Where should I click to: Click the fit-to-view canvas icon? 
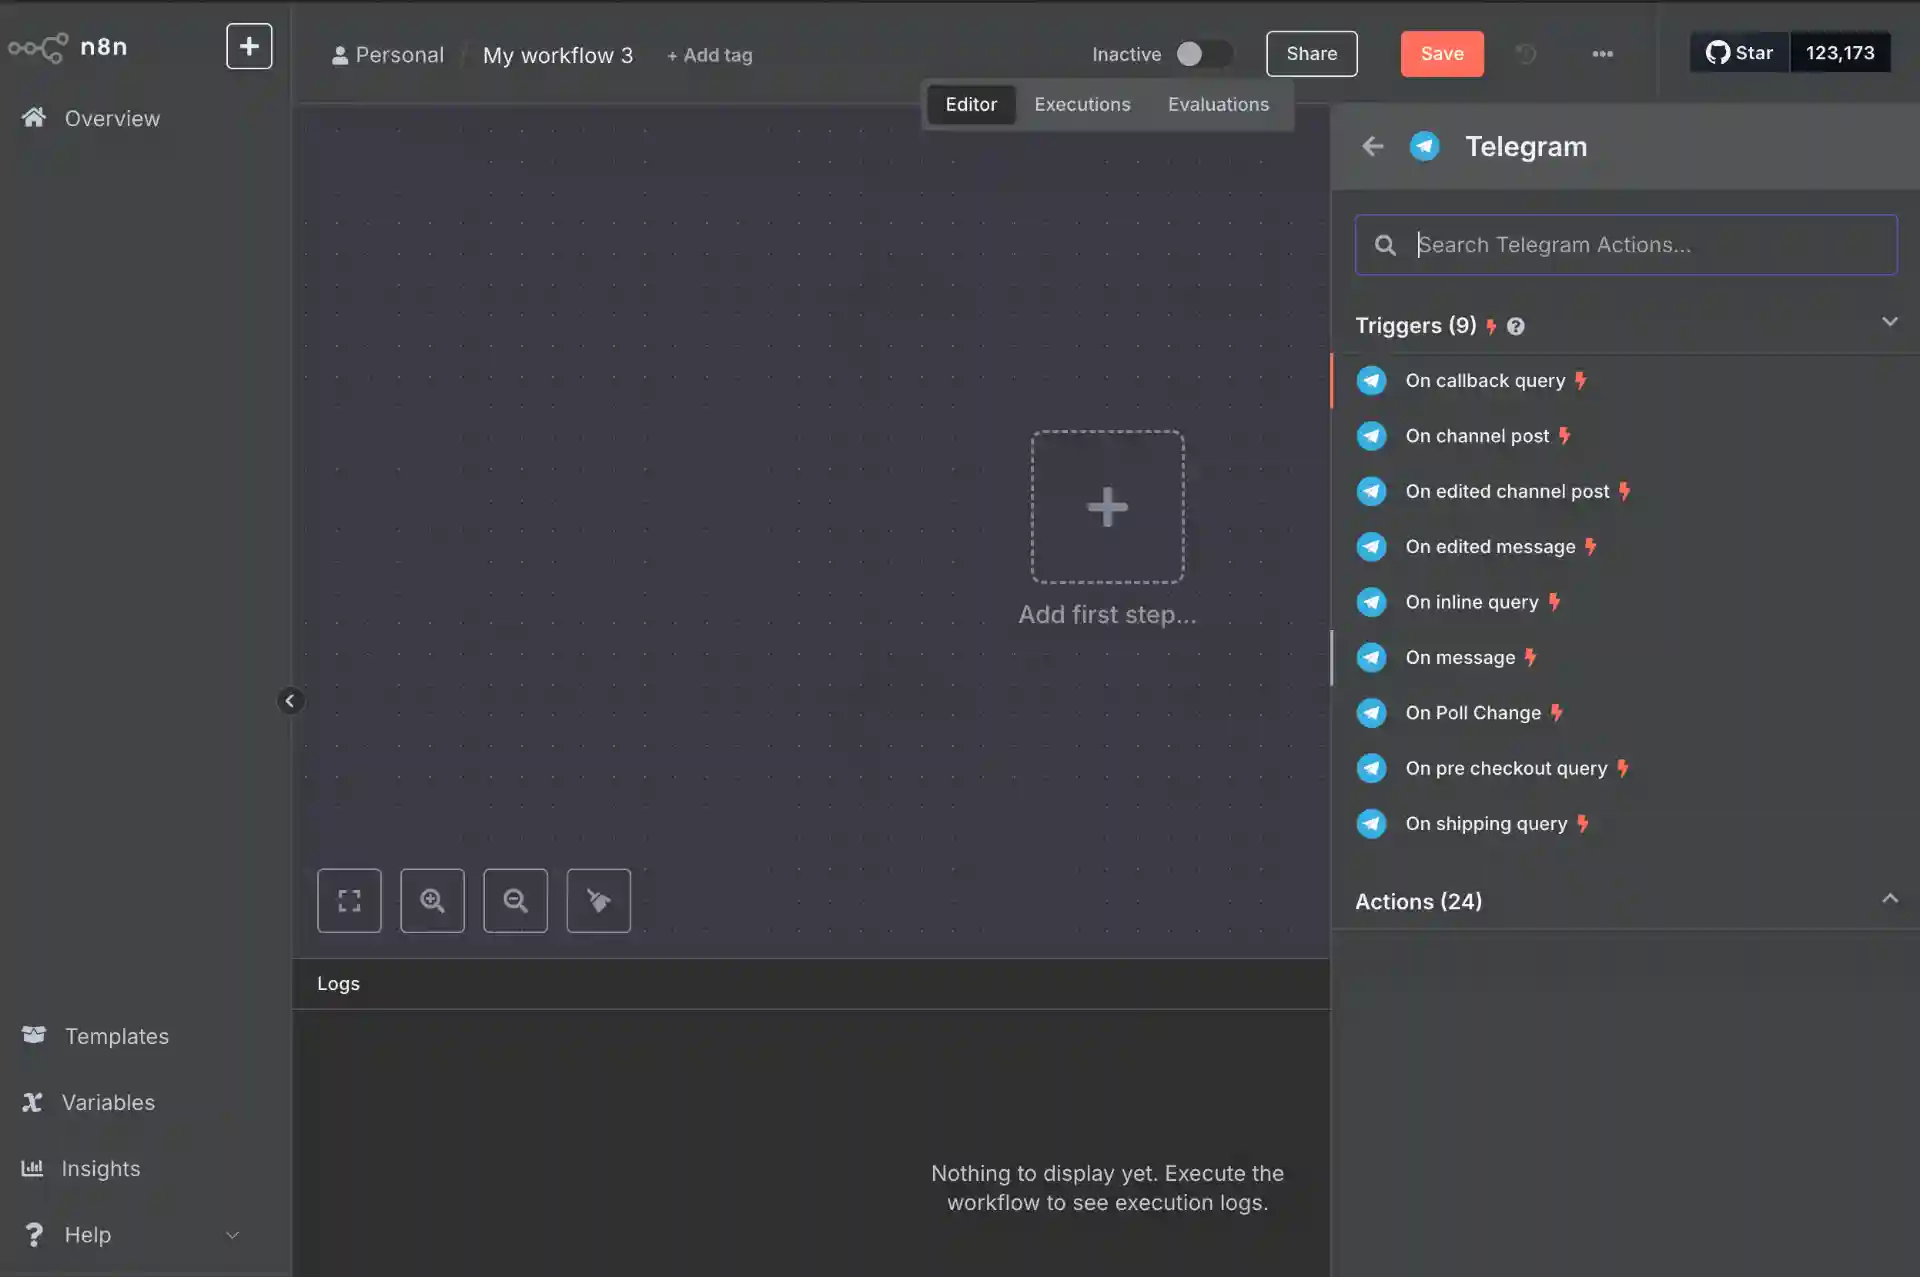pos(349,901)
